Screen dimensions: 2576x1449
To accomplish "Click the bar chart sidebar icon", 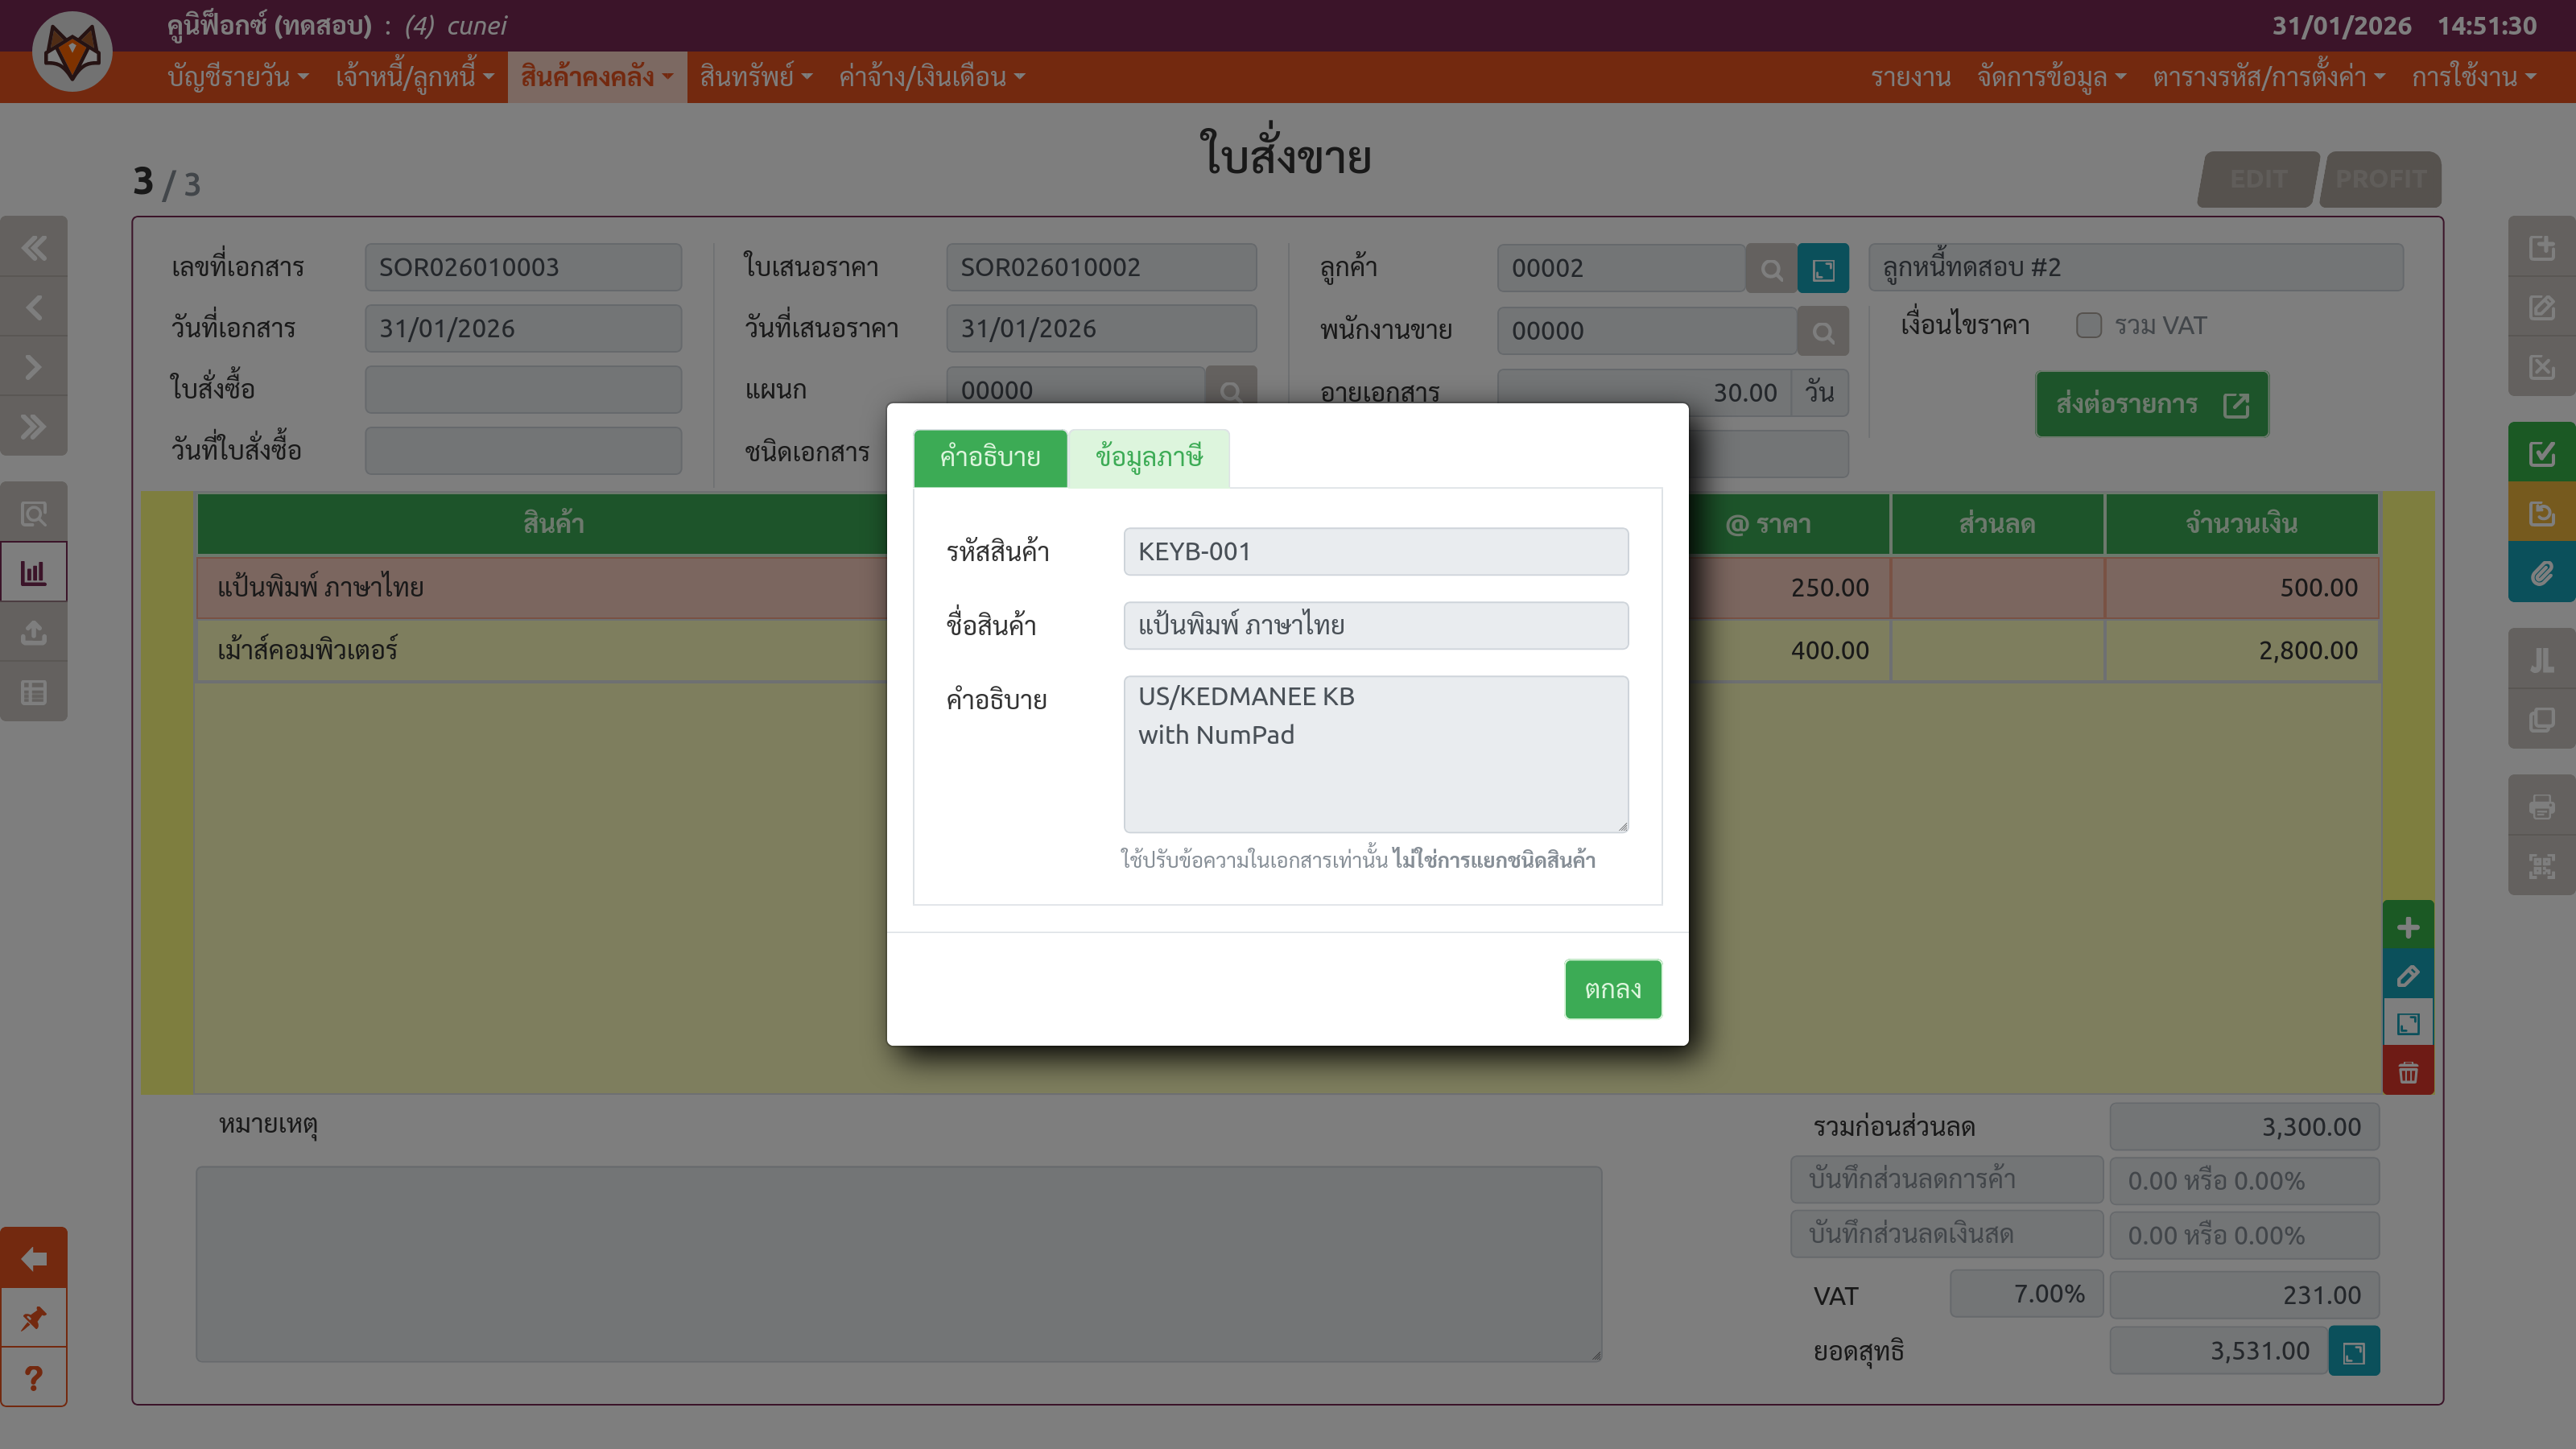I will tap(34, 573).
